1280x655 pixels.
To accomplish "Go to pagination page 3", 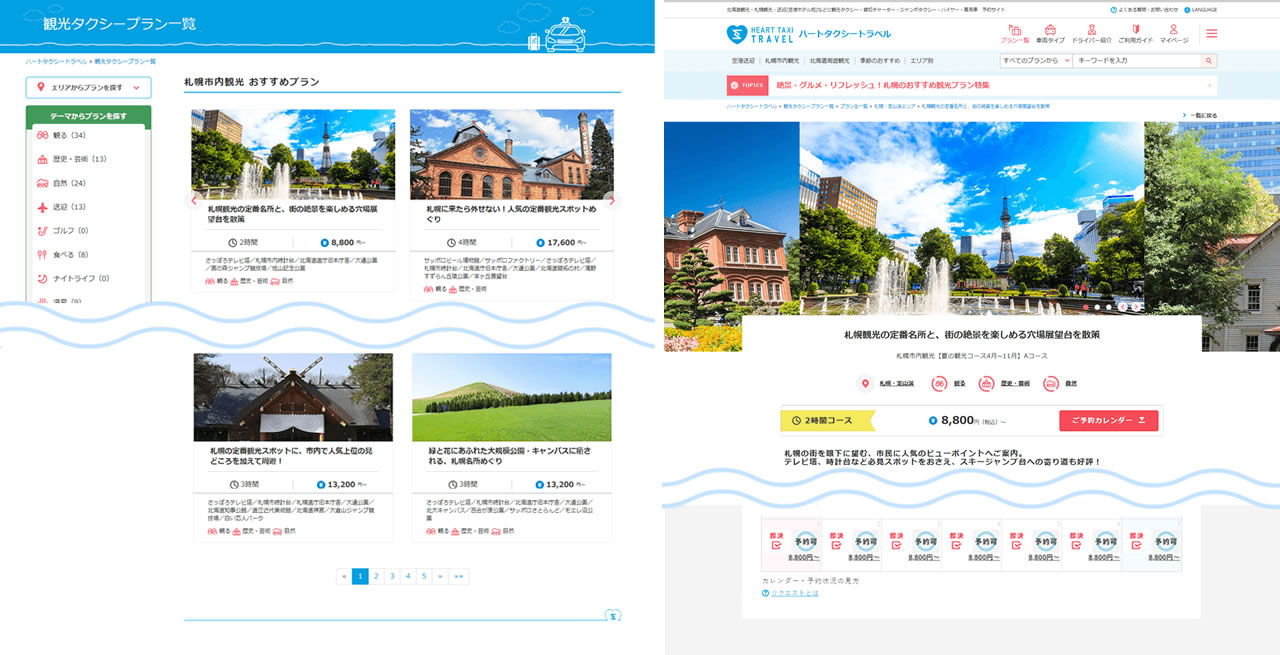I will click(392, 576).
